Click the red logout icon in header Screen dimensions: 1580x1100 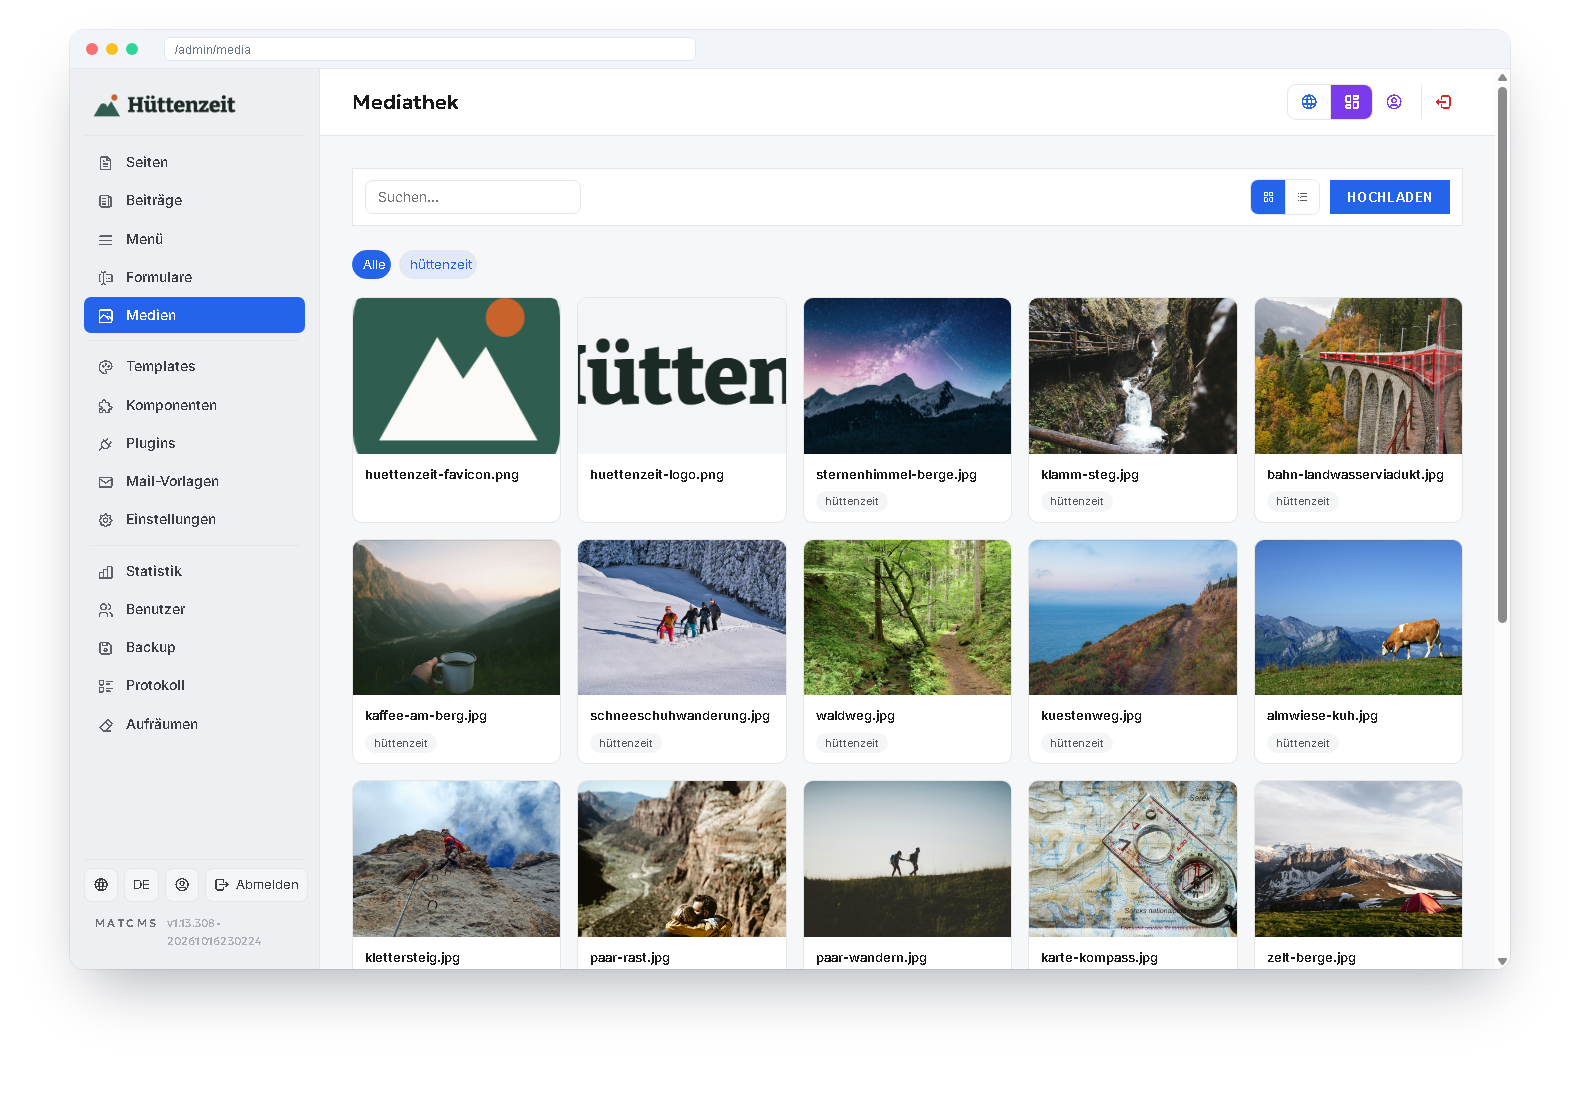tap(1443, 102)
